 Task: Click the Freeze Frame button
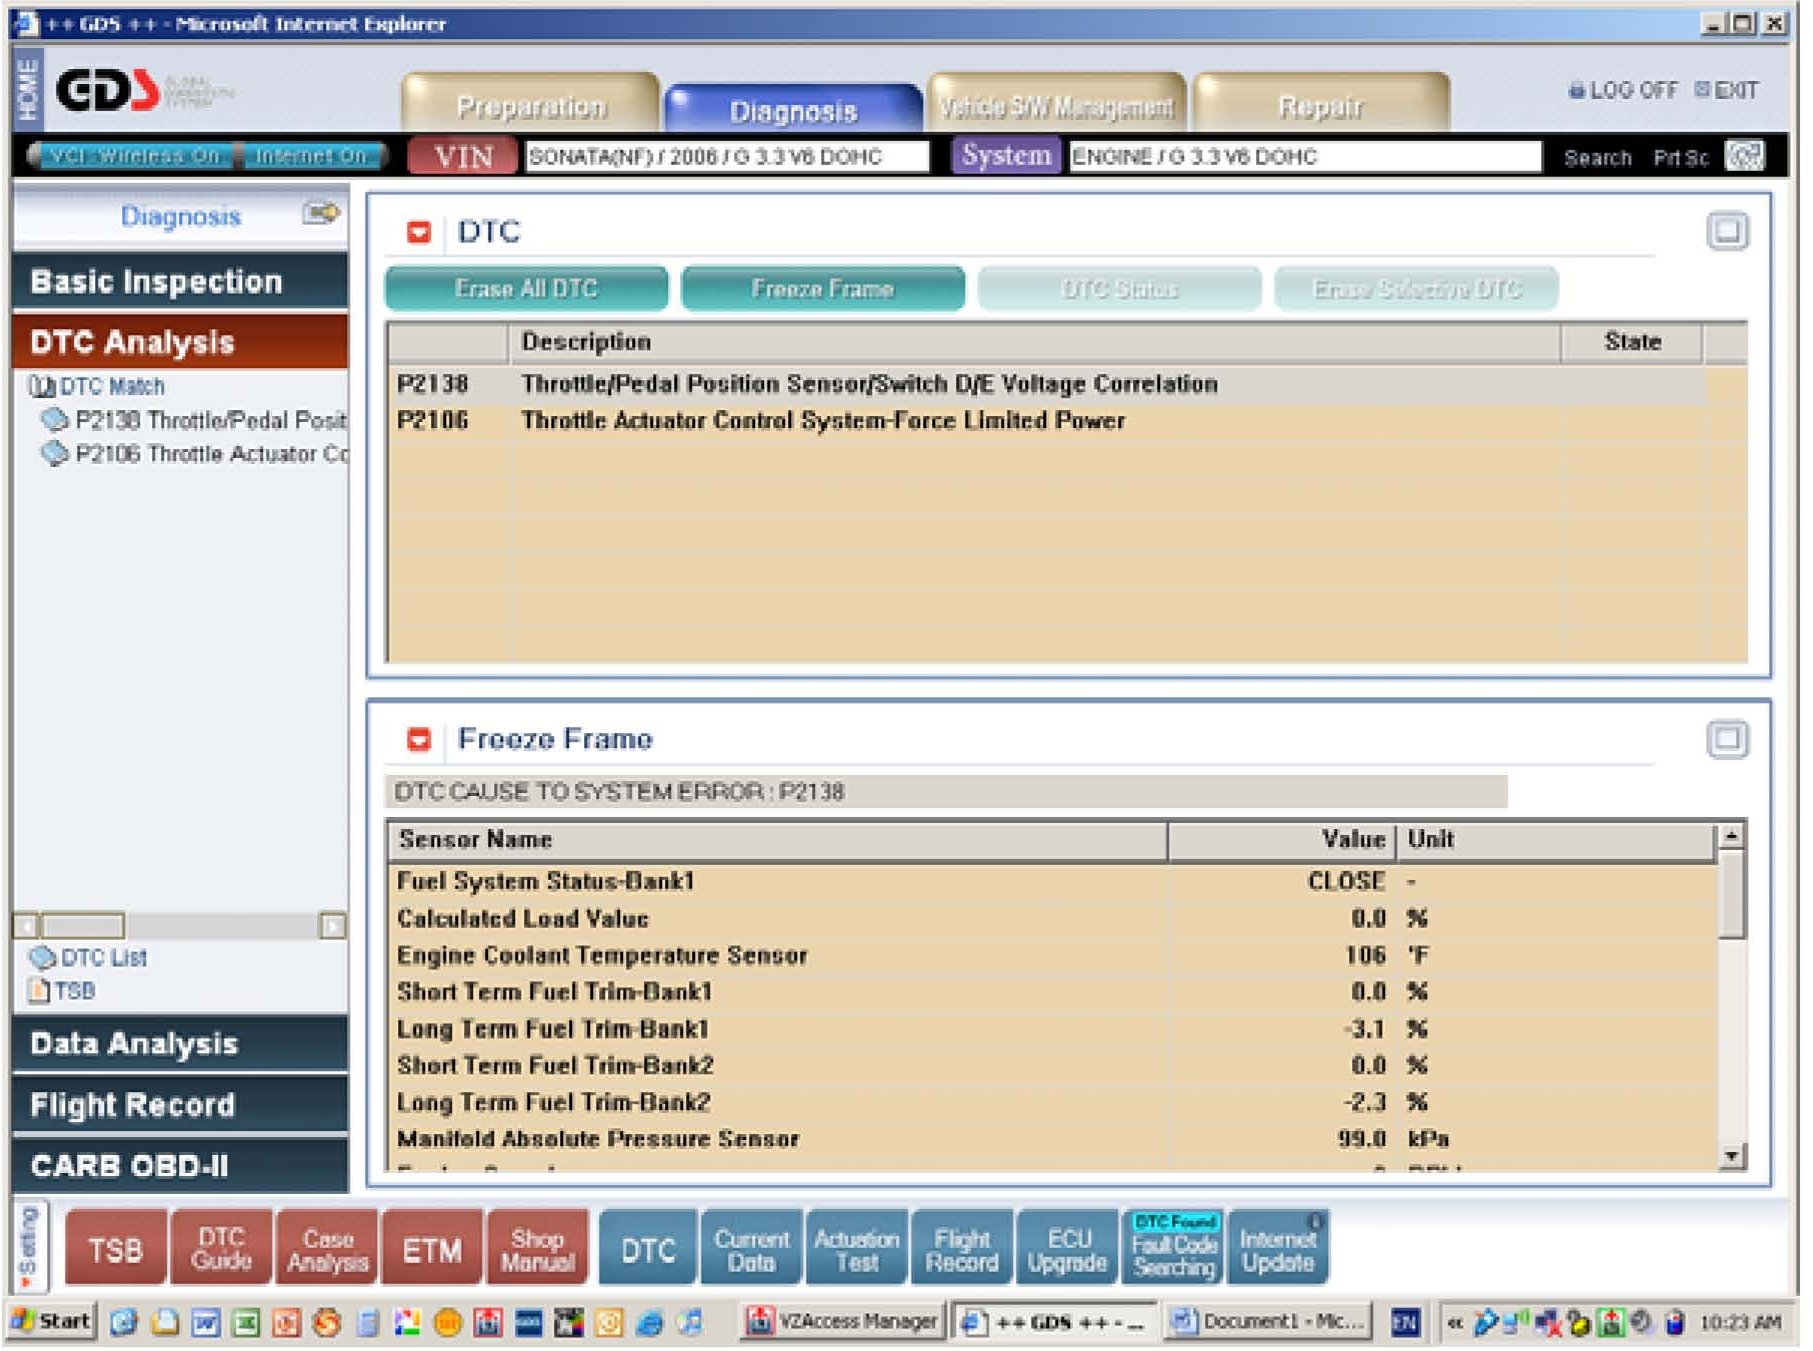click(x=822, y=289)
